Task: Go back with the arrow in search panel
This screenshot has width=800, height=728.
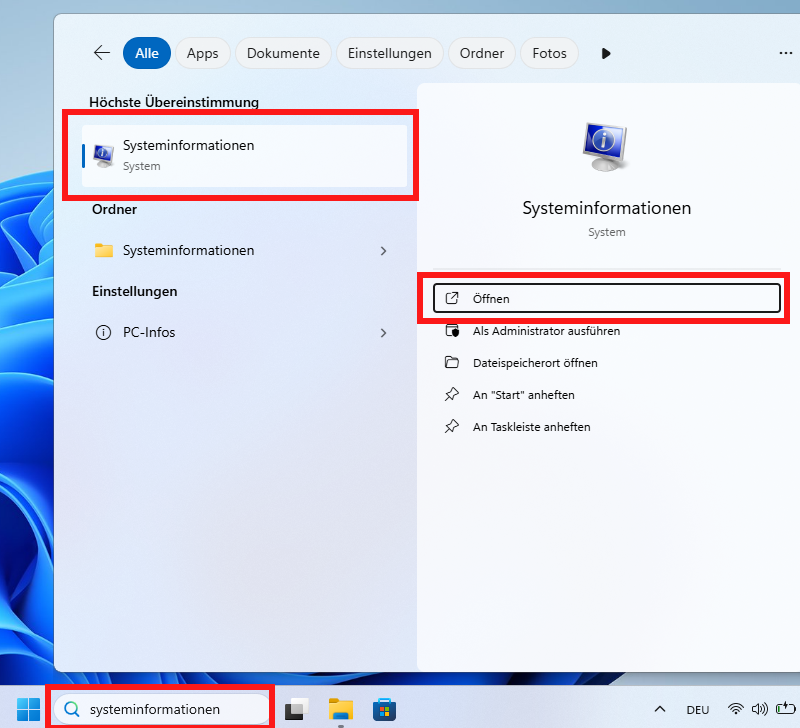Action: (102, 53)
